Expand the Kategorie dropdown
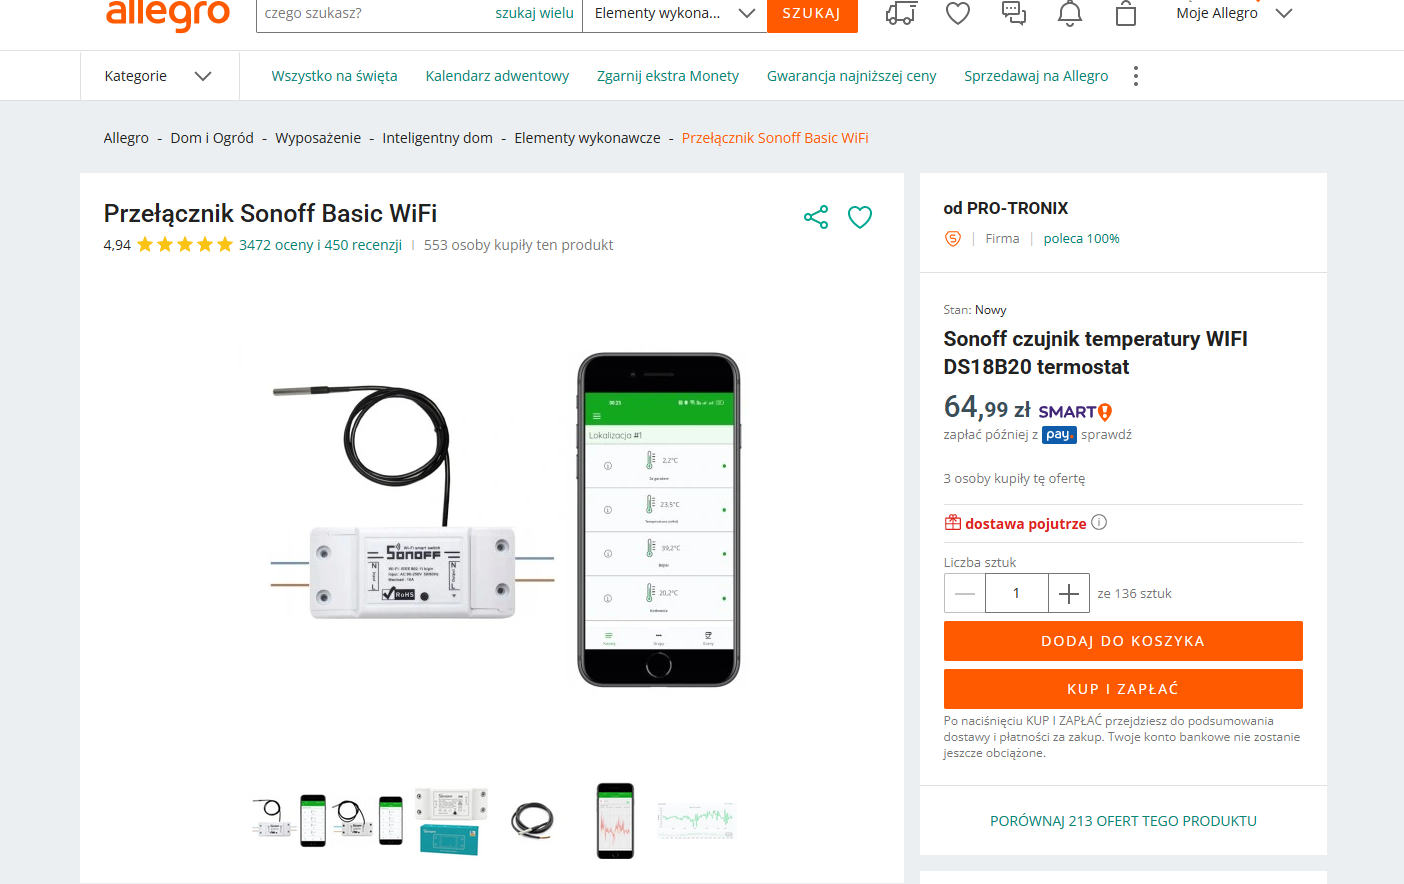Image resolution: width=1404 pixels, height=884 pixels. click(159, 76)
